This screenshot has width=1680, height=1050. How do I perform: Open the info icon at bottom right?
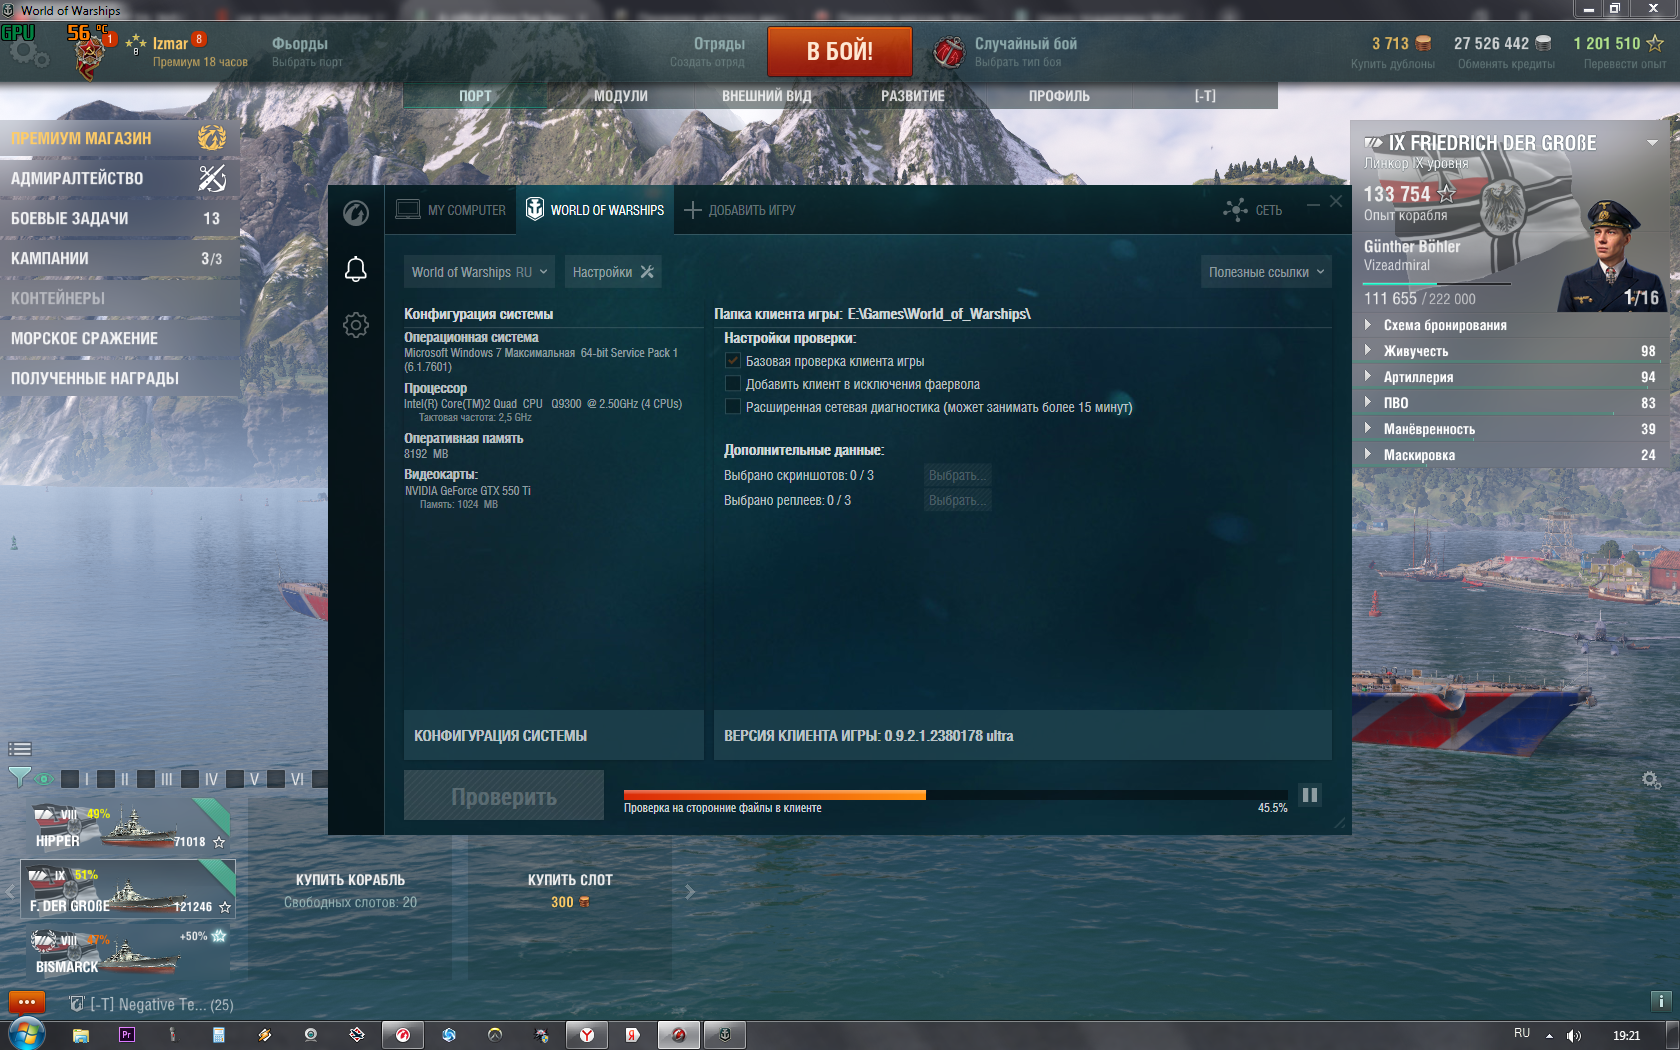tap(1661, 1001)
